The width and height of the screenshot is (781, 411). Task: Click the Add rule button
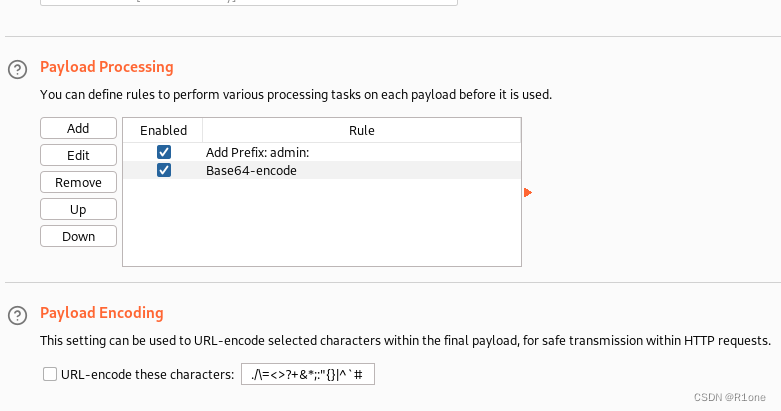78,129
